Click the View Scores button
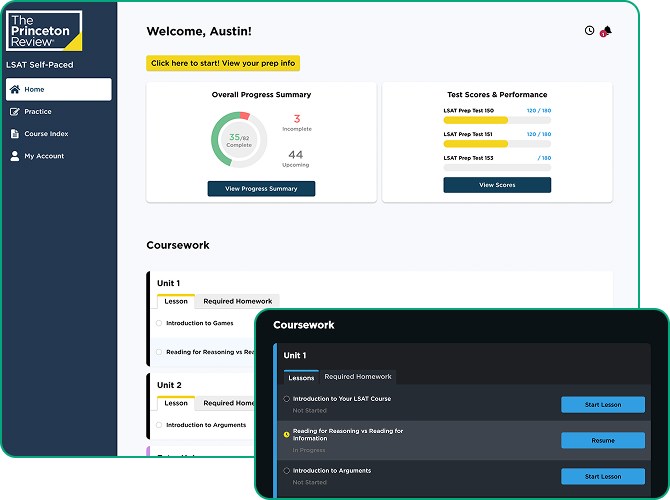The width and height of the screenshot is (670, 500). coord(497,185)
